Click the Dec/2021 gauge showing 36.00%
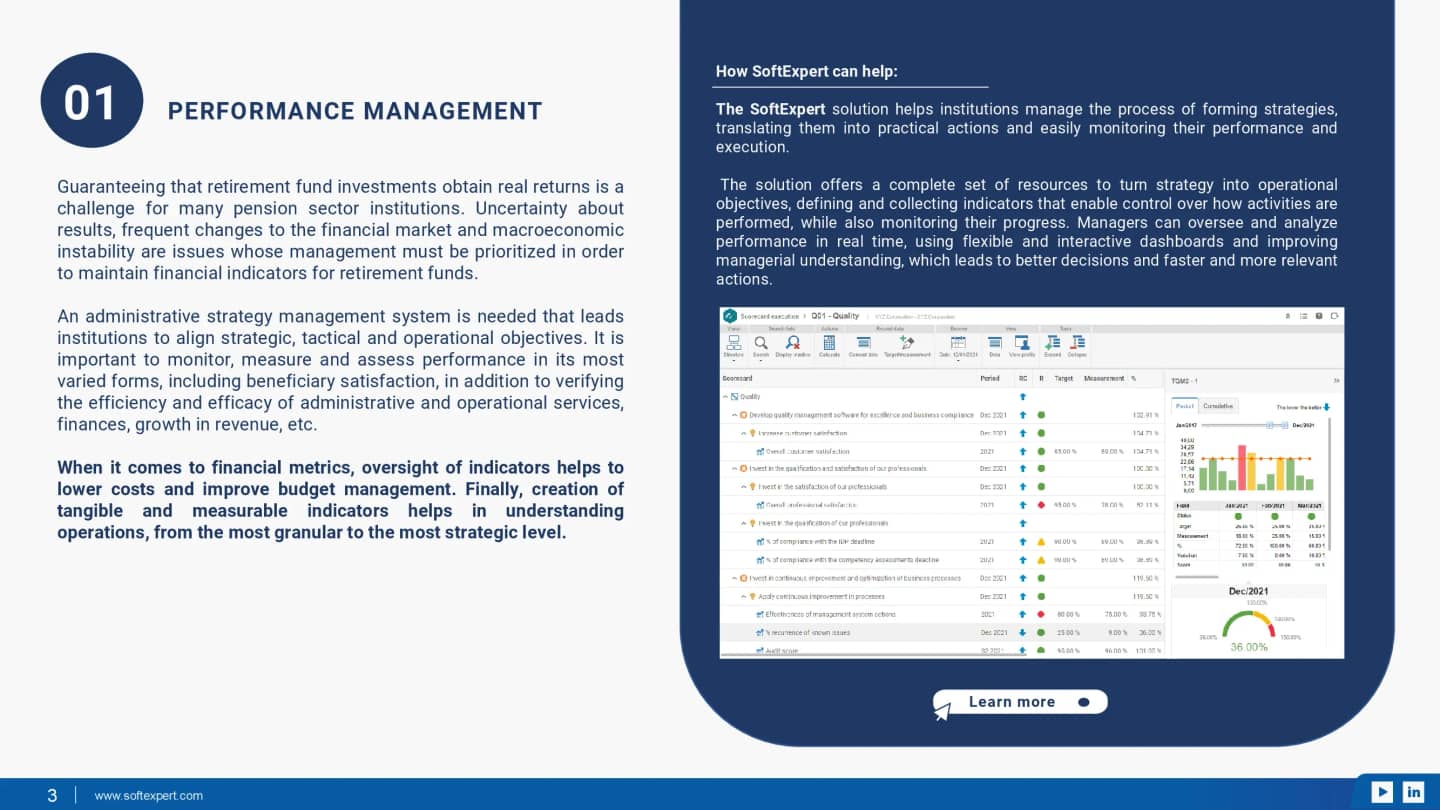Image resolution: width=1440 pixels, height=810 pixels. [1249, 626]
